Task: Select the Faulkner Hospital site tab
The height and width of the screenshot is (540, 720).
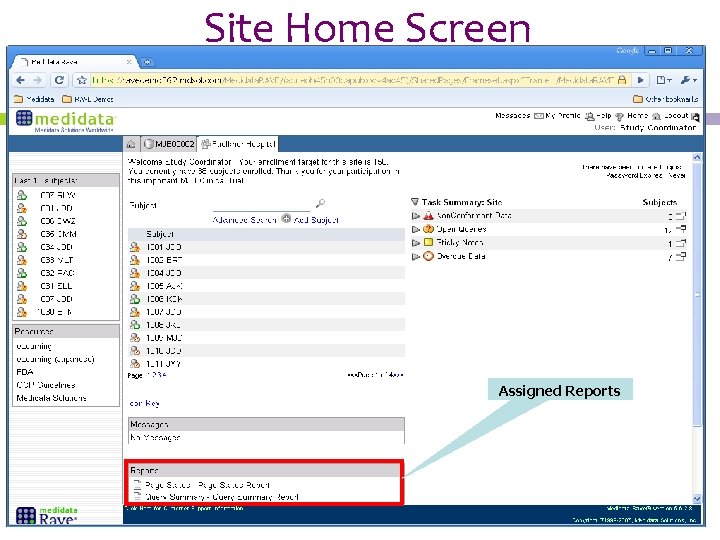Action: click(x=238, y=144)
